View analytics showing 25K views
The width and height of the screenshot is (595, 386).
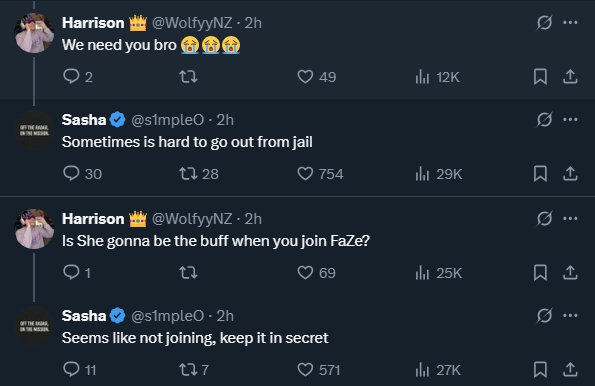[x=439, y=273]
